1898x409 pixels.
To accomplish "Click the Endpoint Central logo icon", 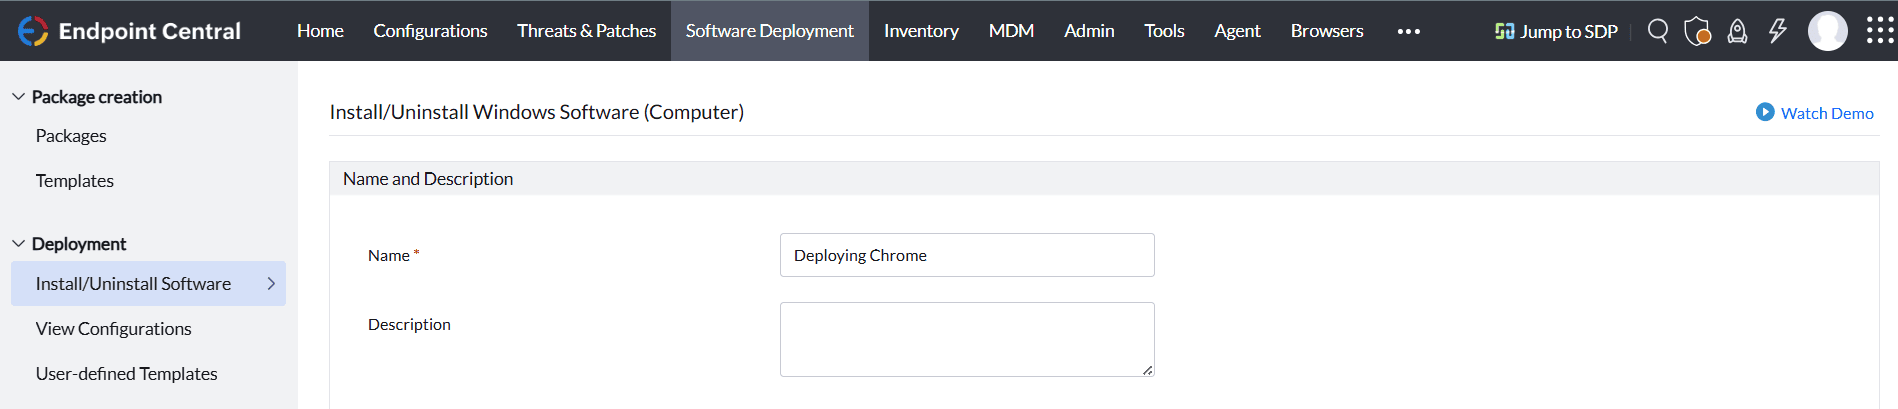I will click(33, 31).
